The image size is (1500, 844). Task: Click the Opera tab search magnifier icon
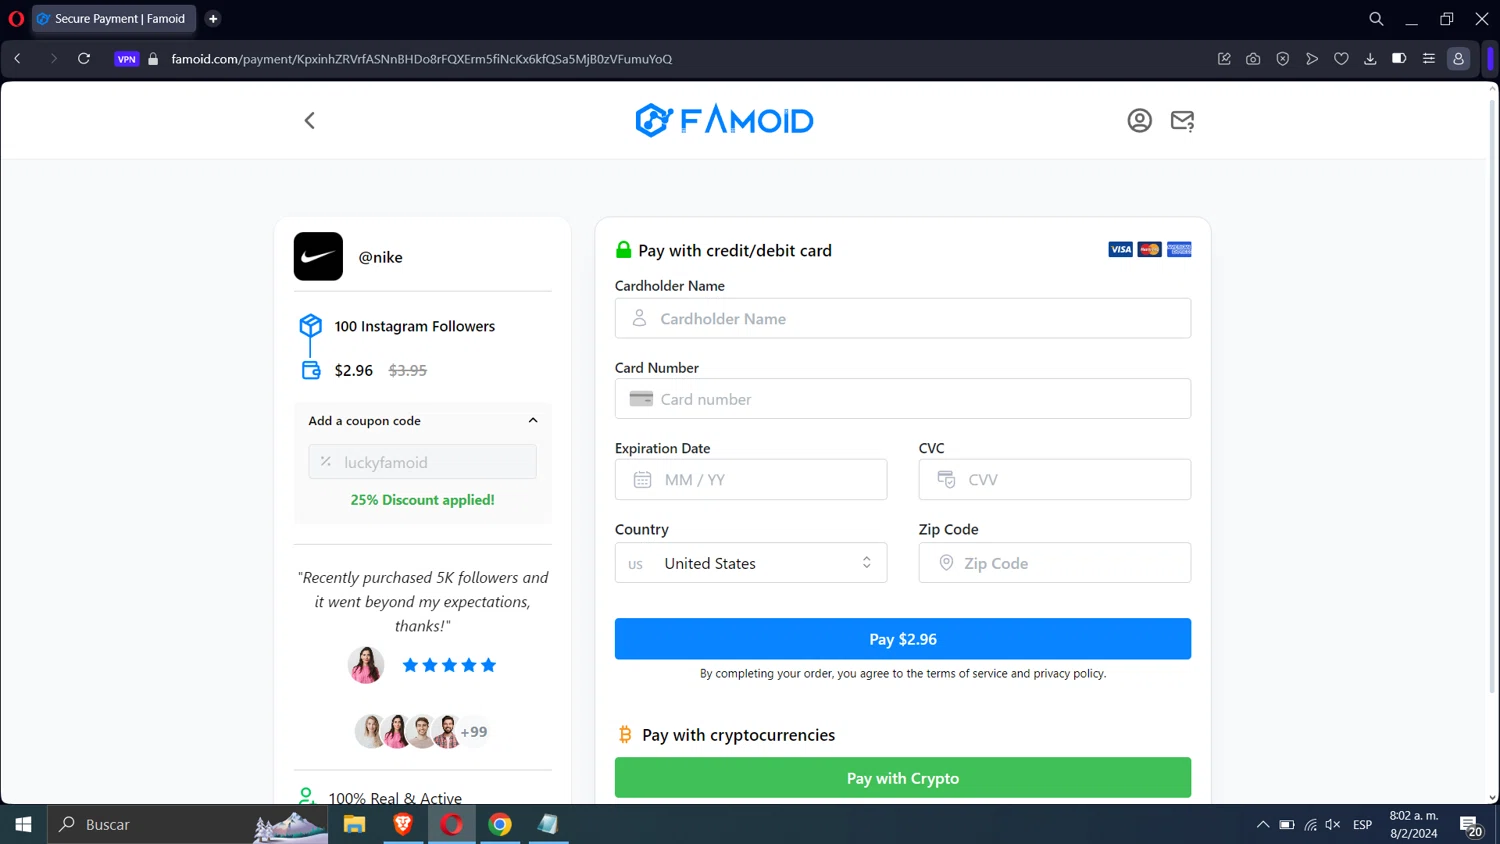click(1376, 19)
